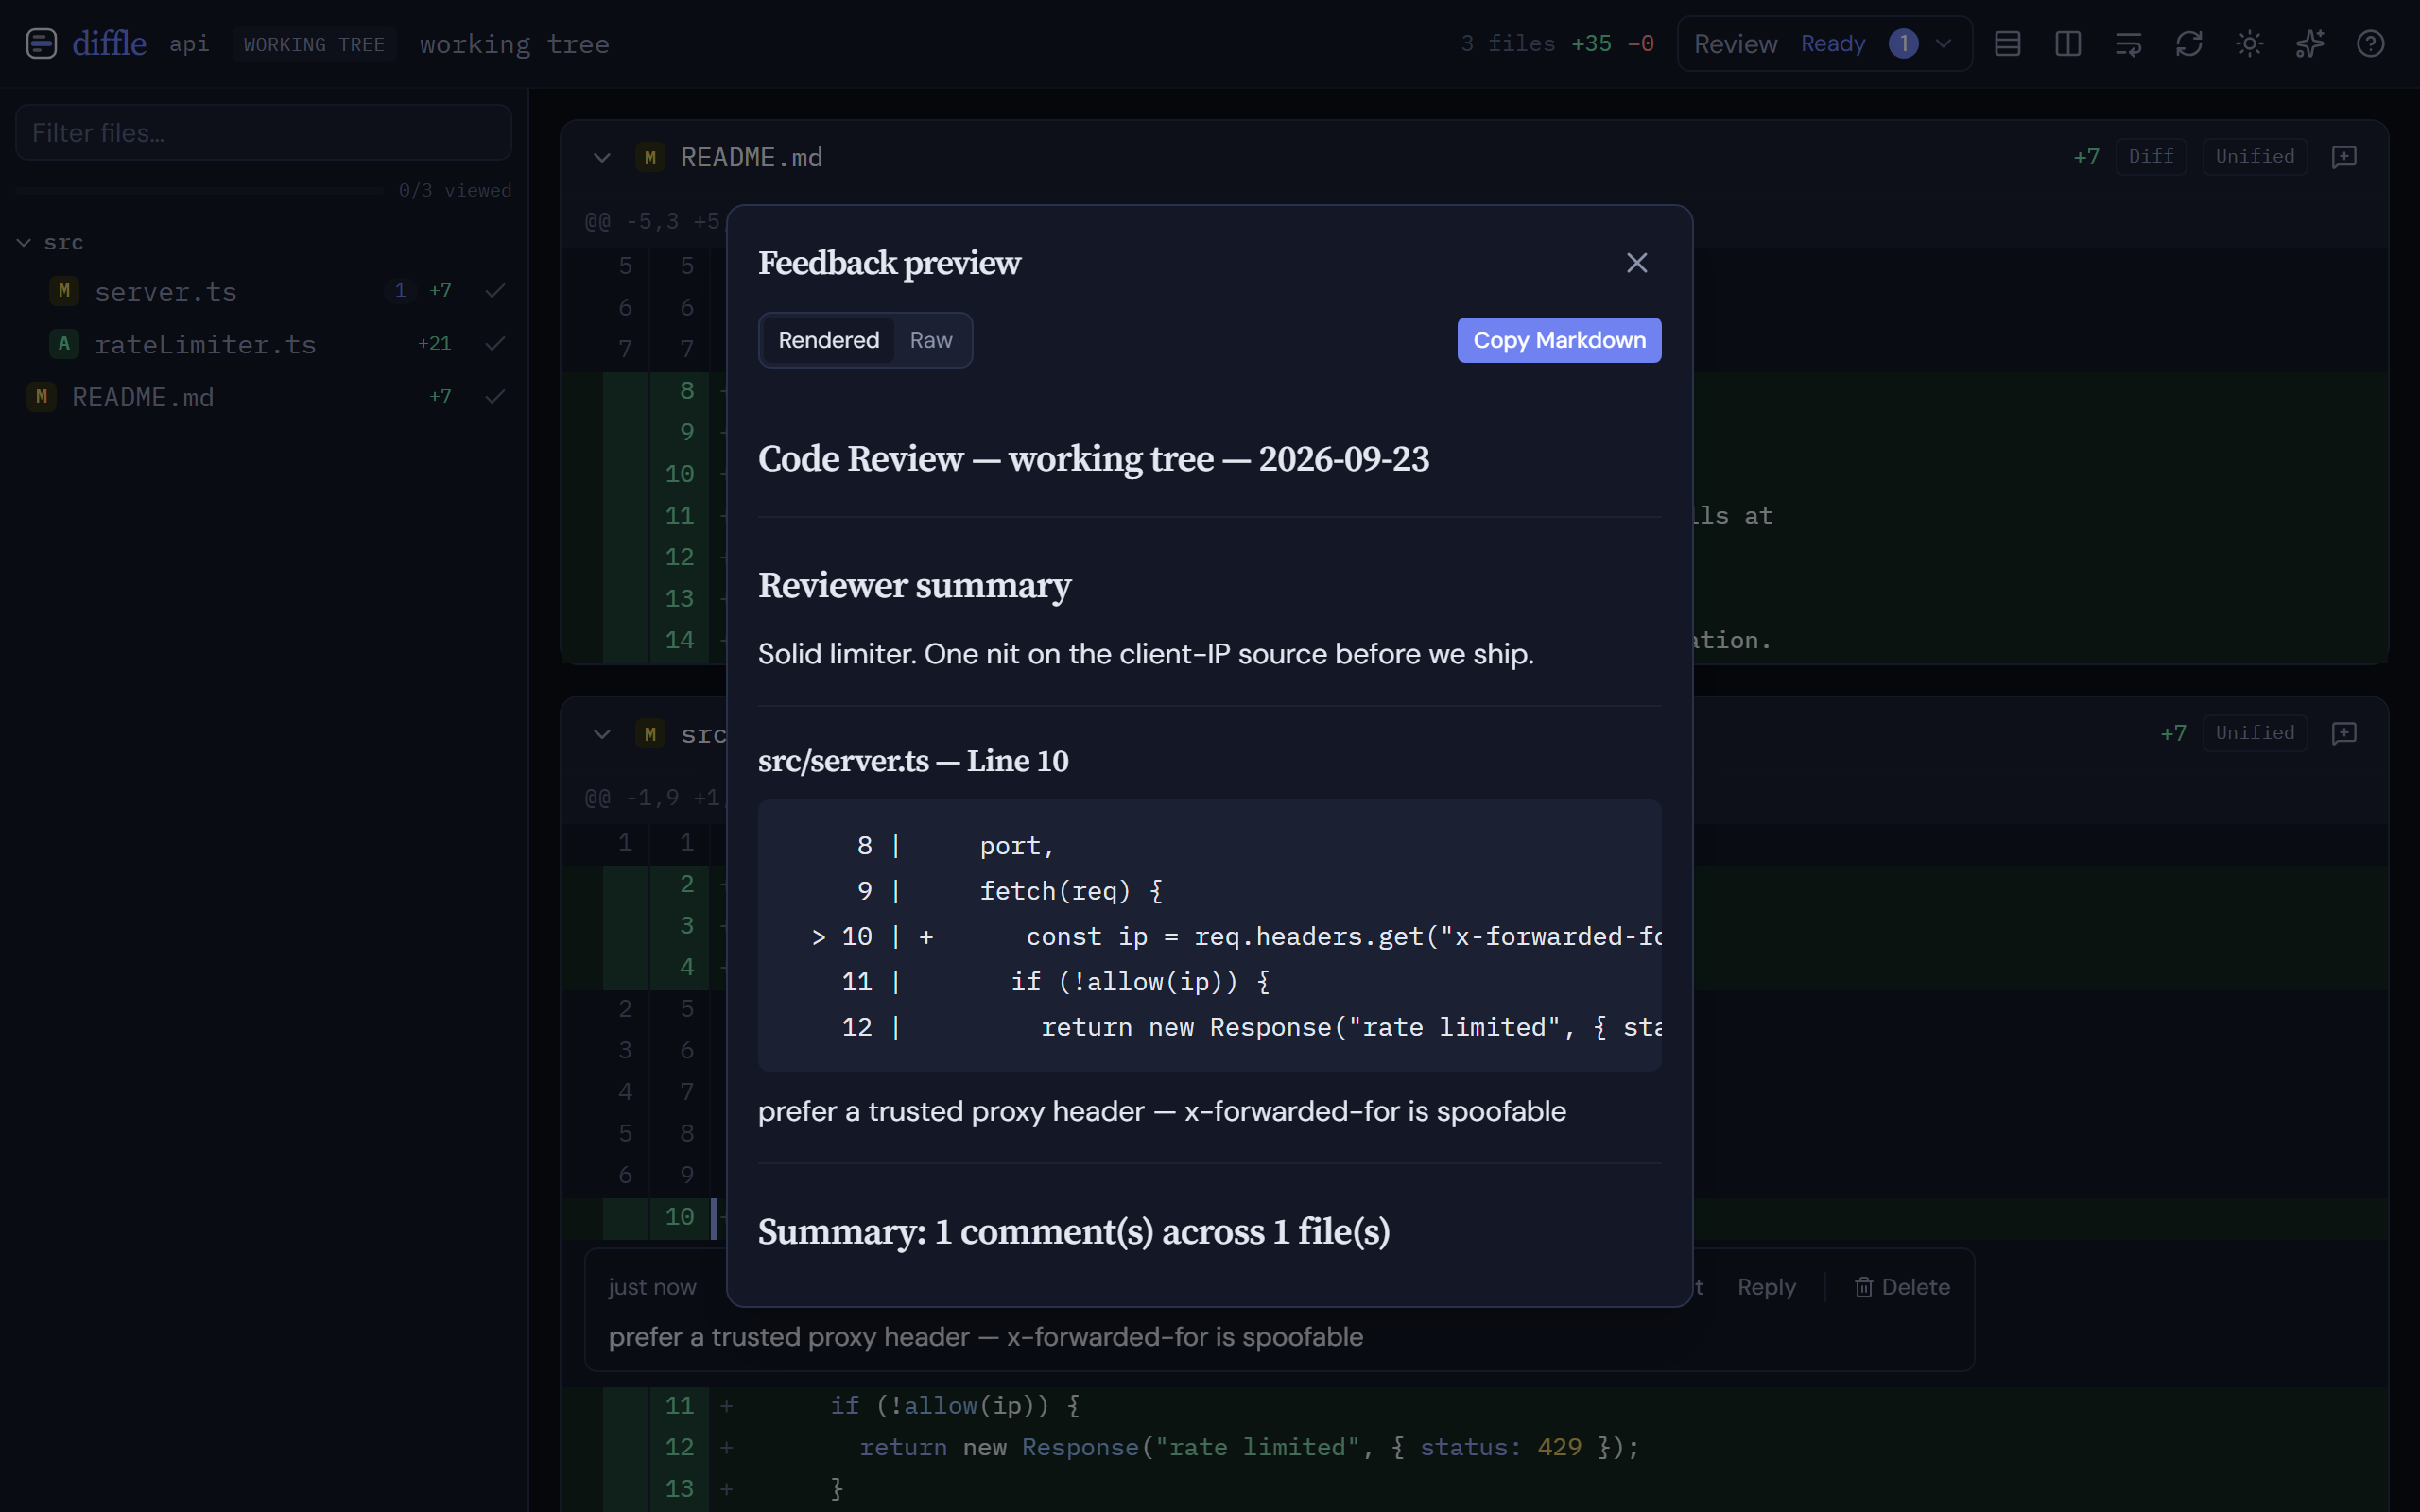The image size is (2420, 1512).
Task: Mark server.ts as viewed
Action: click(495, 291)
